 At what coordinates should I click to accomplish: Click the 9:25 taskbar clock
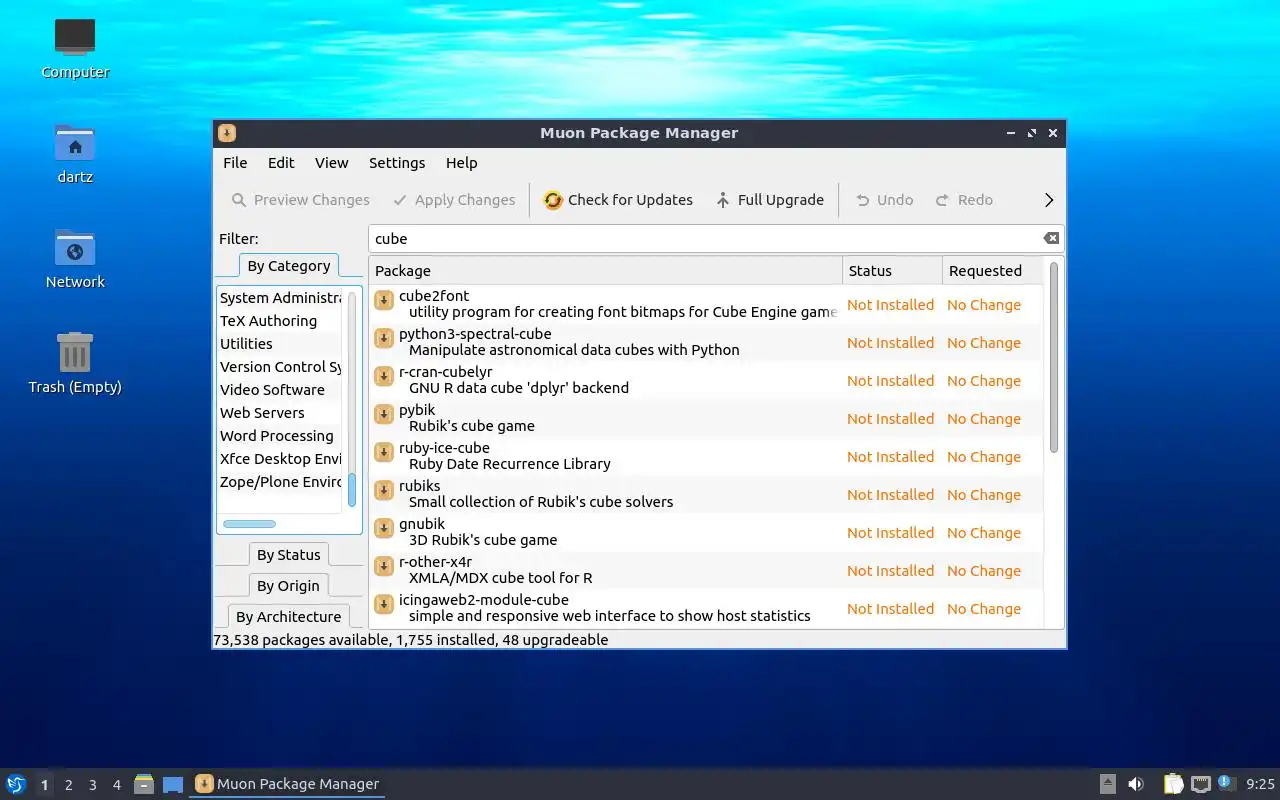point(1260,785)
